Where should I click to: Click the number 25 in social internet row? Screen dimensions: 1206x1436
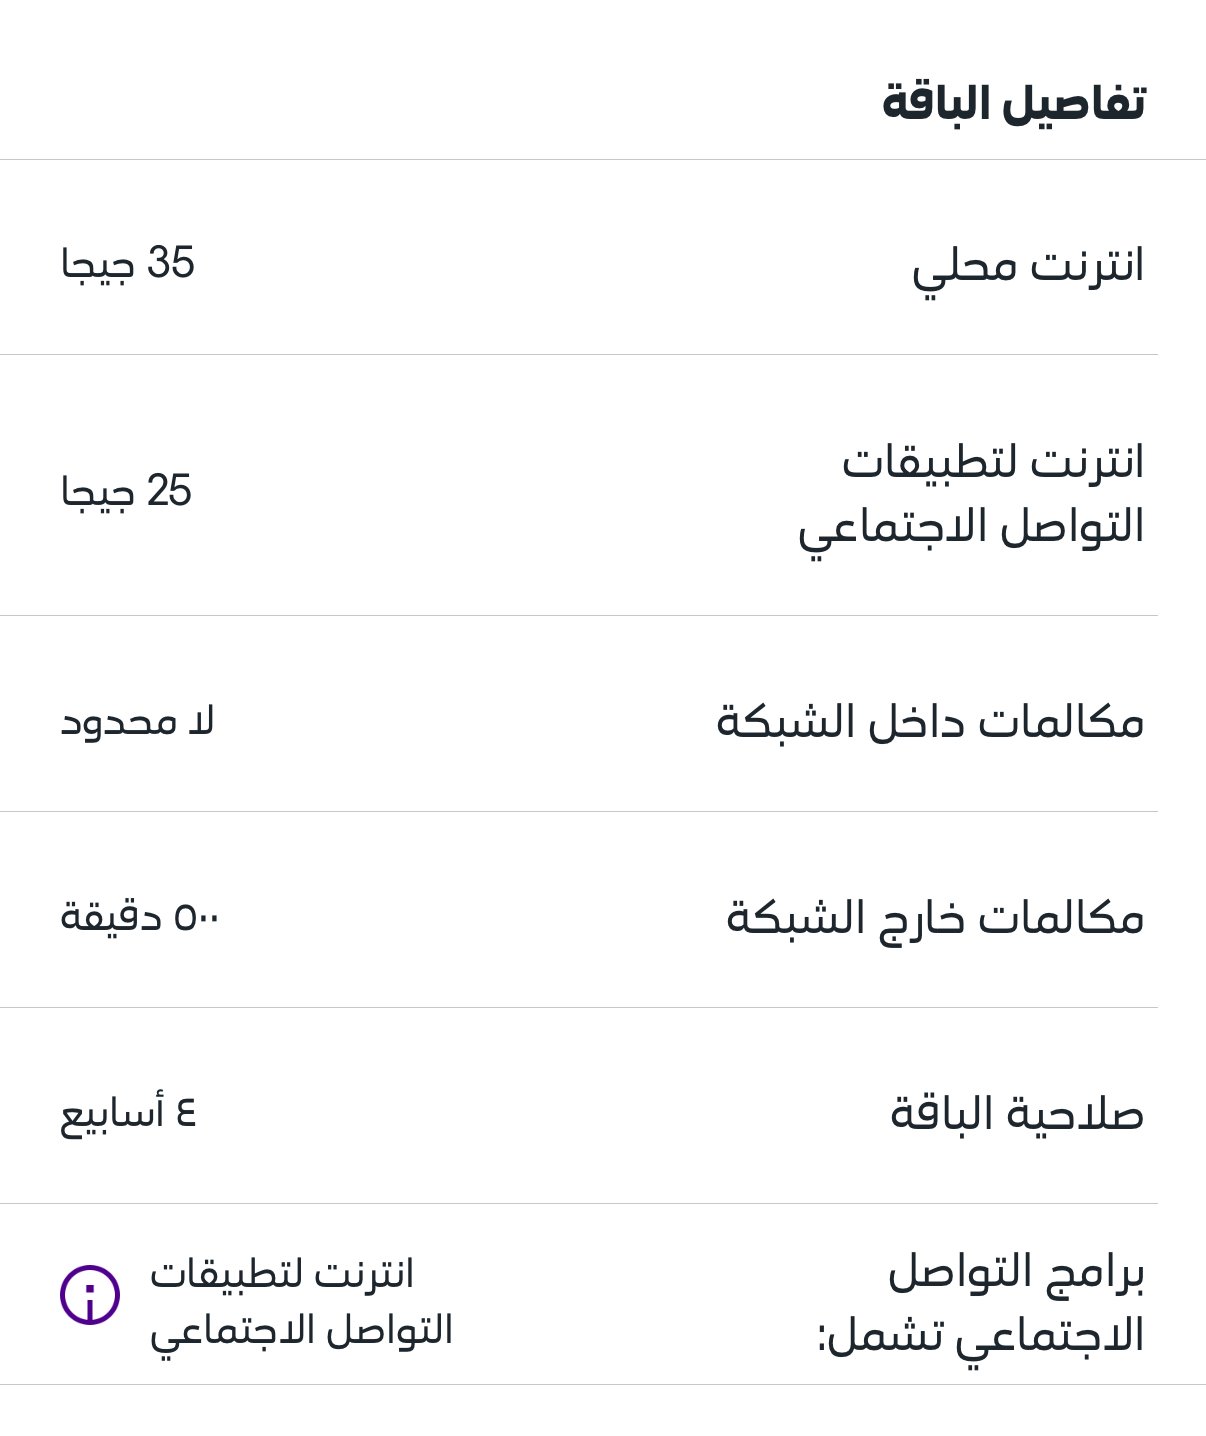(169, 491)
